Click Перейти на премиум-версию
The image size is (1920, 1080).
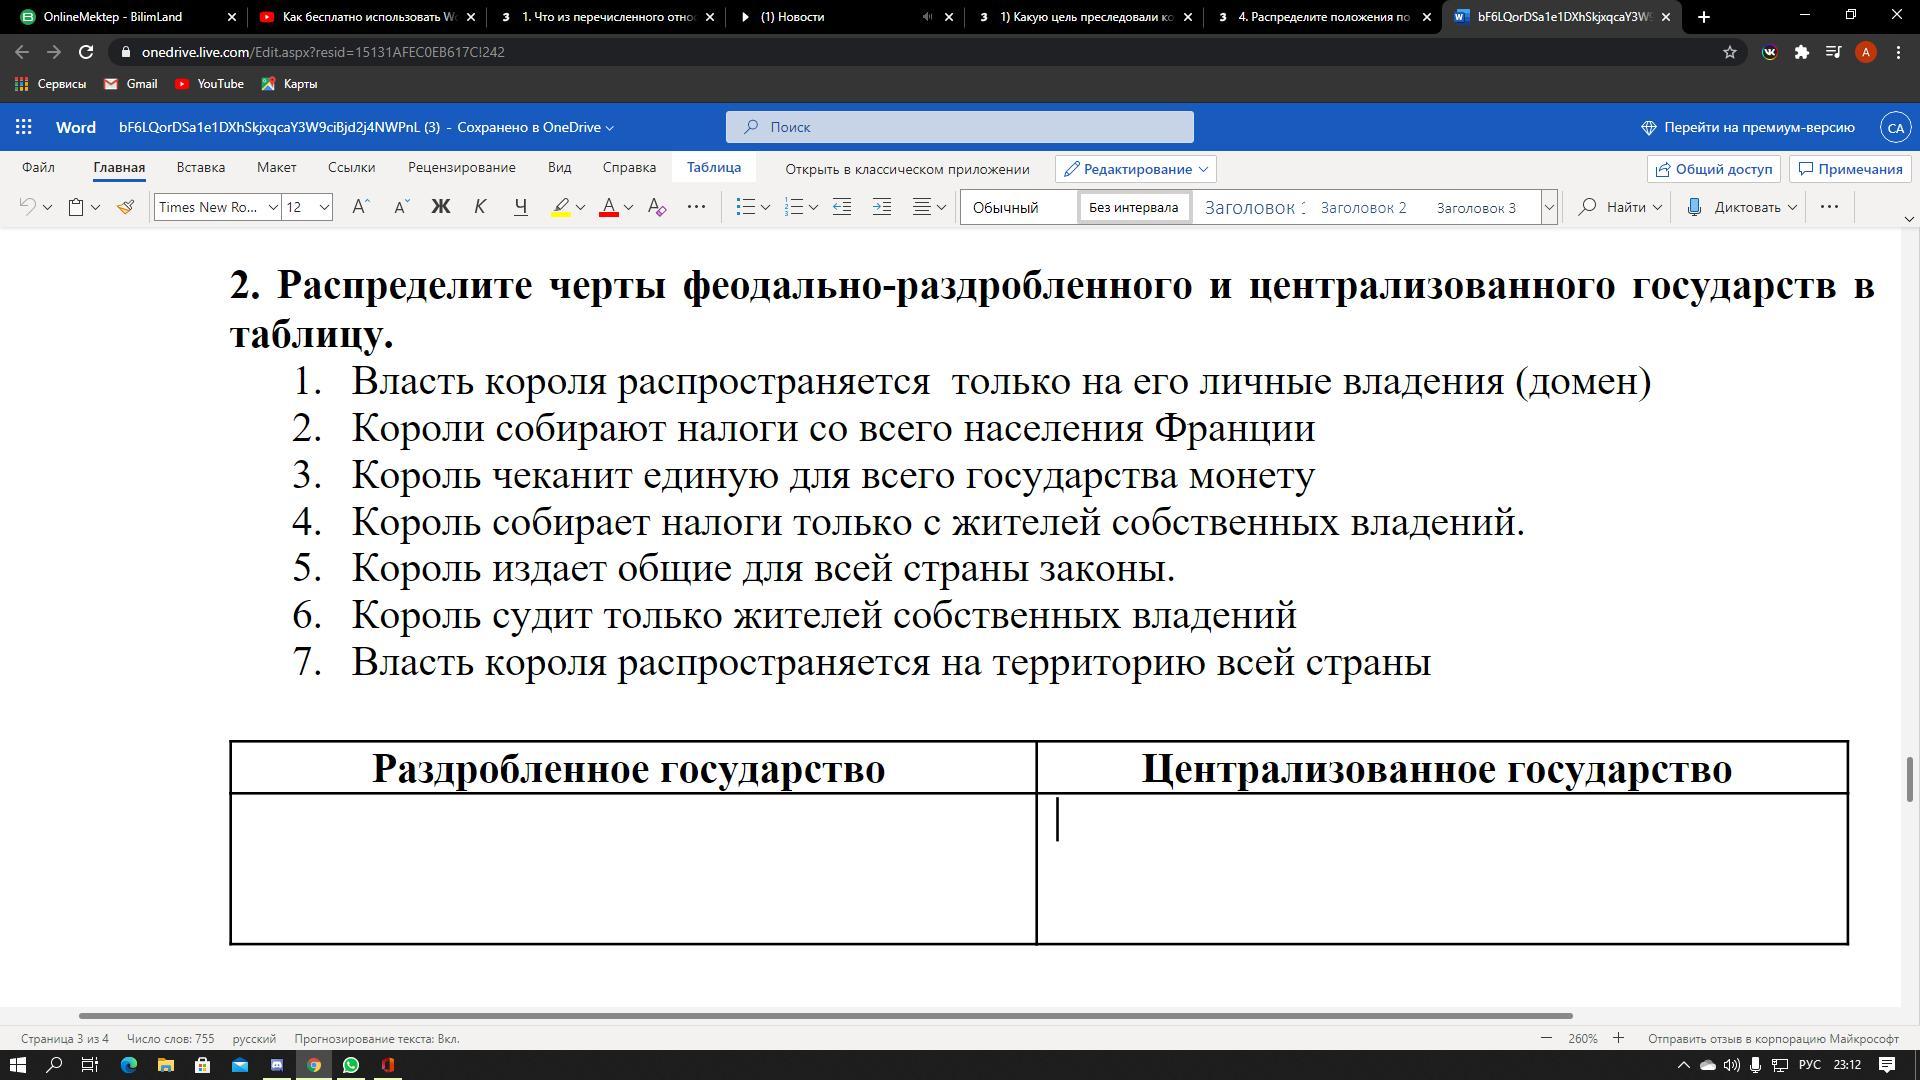click(1748, 127)
